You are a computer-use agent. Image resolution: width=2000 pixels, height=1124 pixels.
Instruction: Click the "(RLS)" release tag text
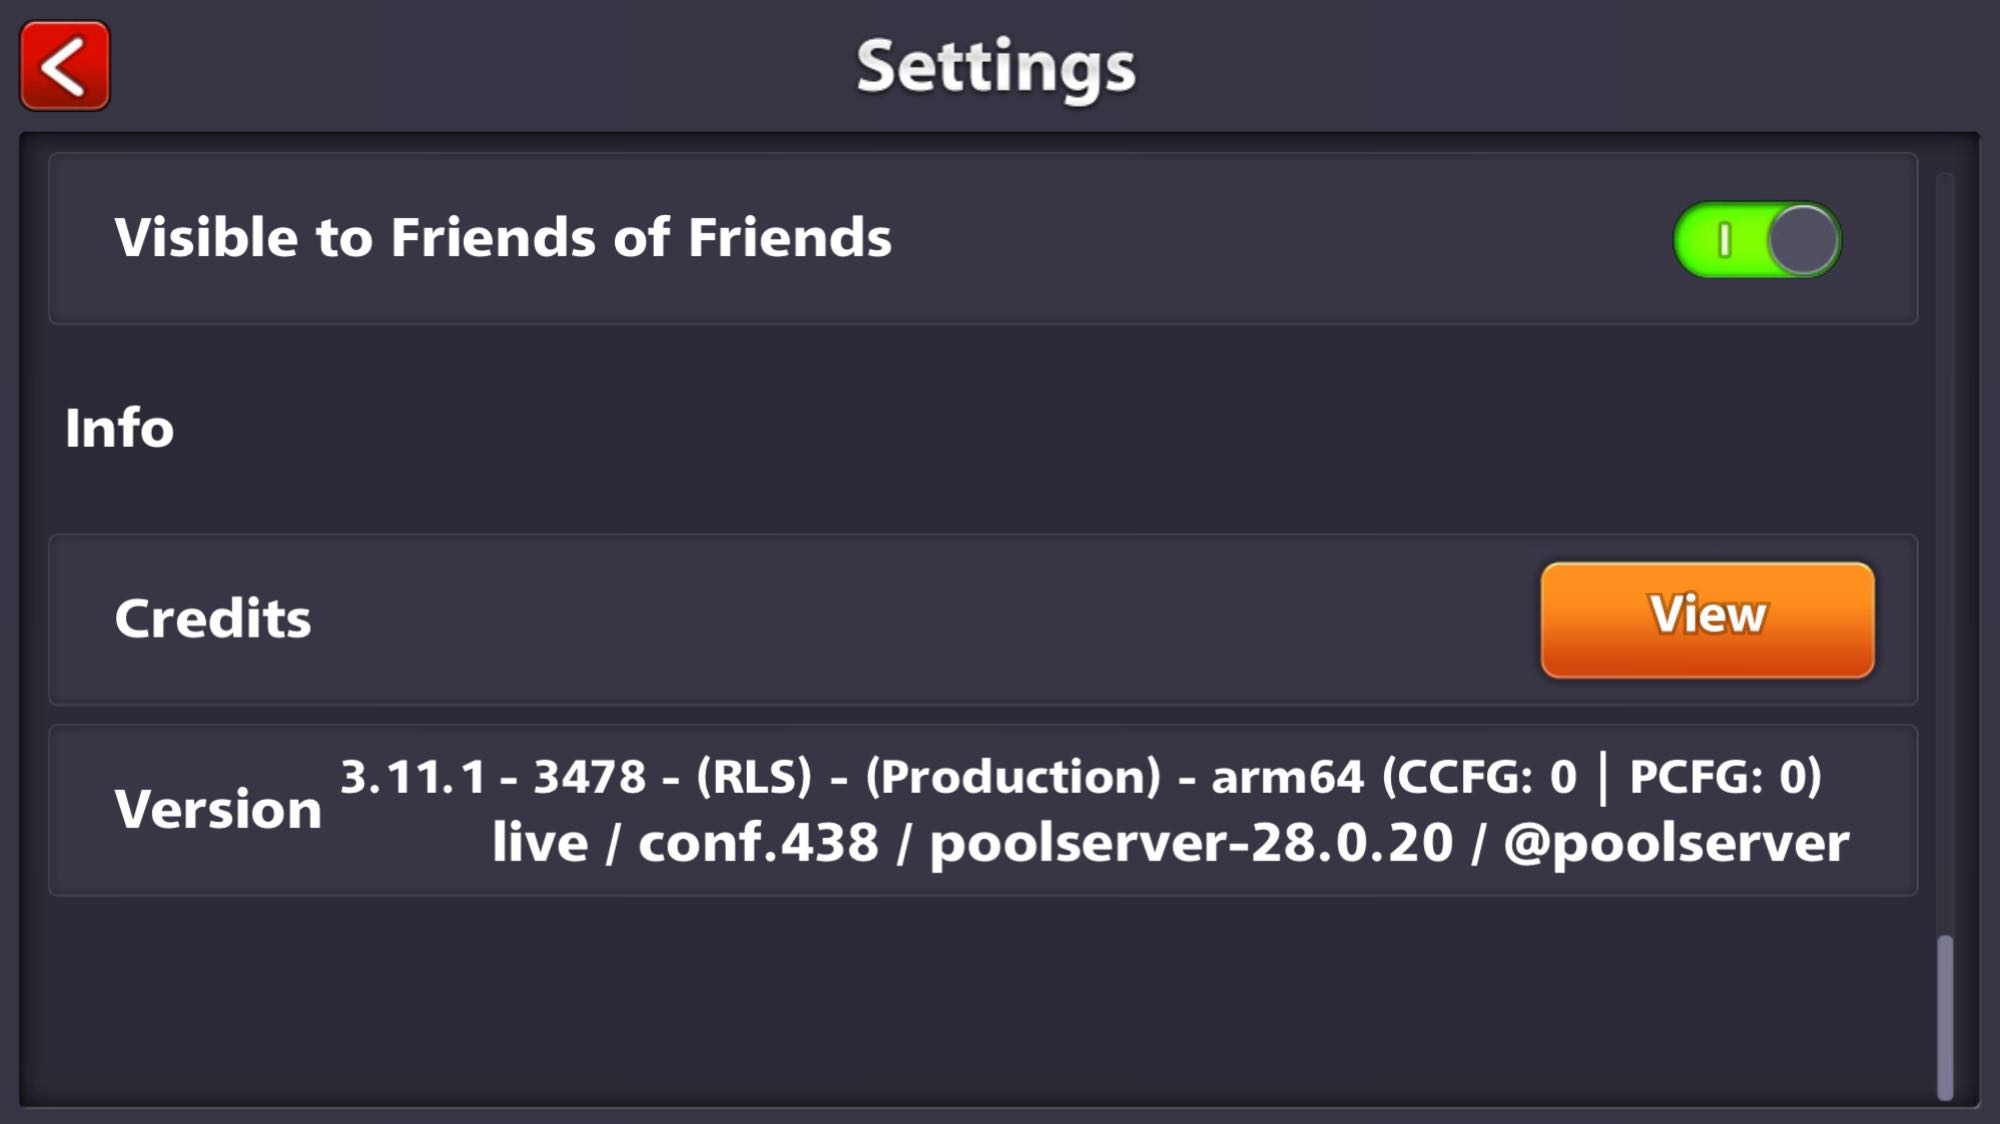[754, 777]
